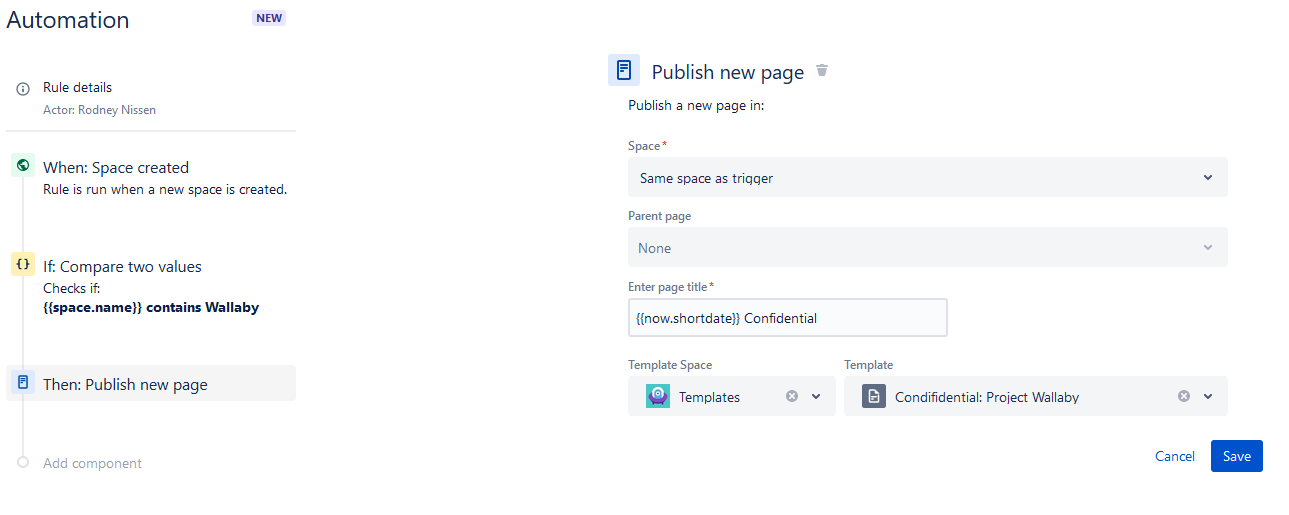
Task: Select the When: Space created step
Action: click(x=116, y=168)
